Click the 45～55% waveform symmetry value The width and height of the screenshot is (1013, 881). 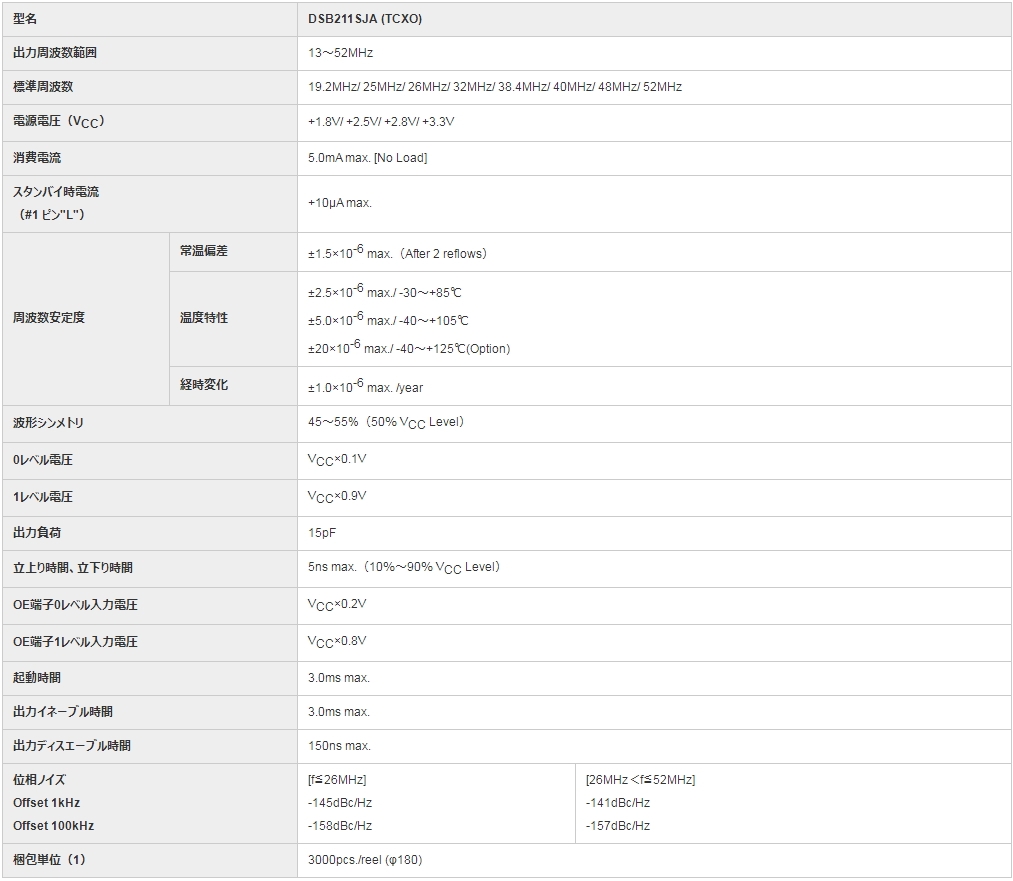coord(385,422)
